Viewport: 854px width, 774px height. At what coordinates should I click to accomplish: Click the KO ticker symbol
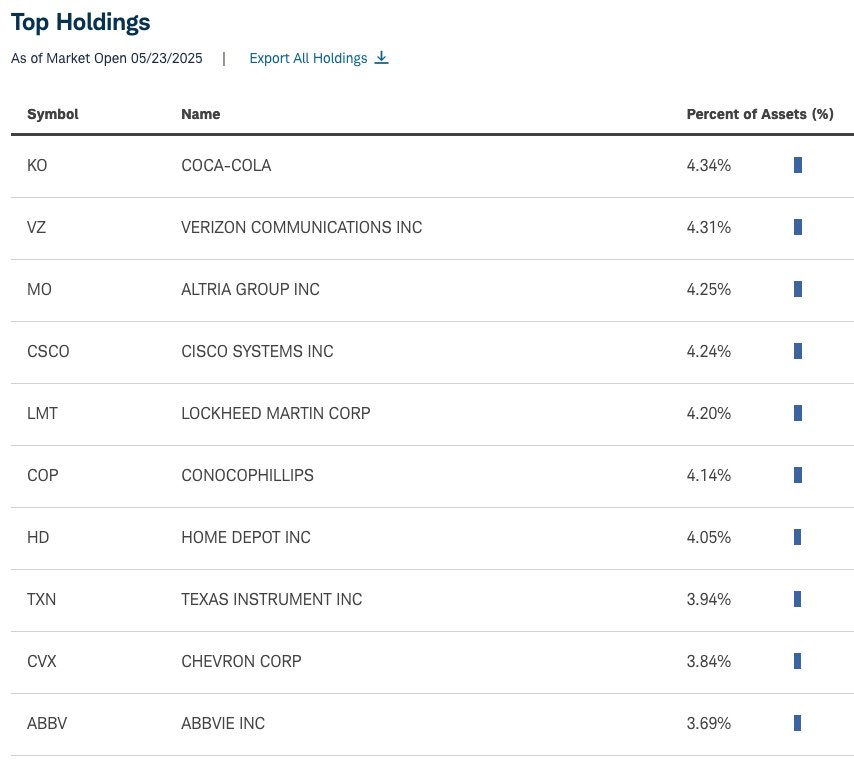(37, 165)
